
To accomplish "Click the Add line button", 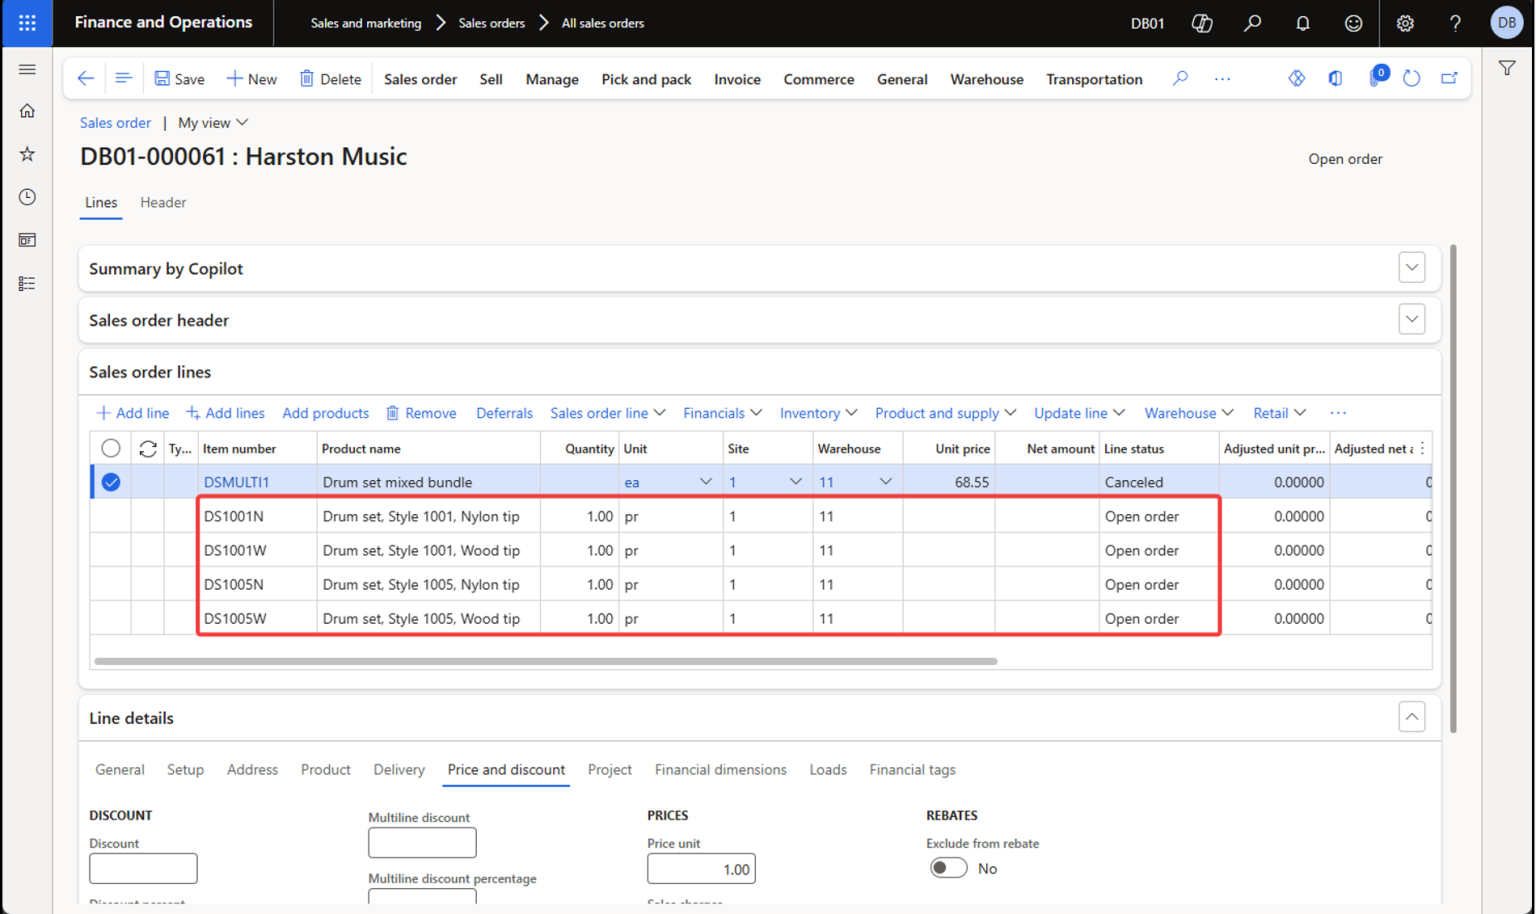I will pyautogui.click(x=132, y=412).
